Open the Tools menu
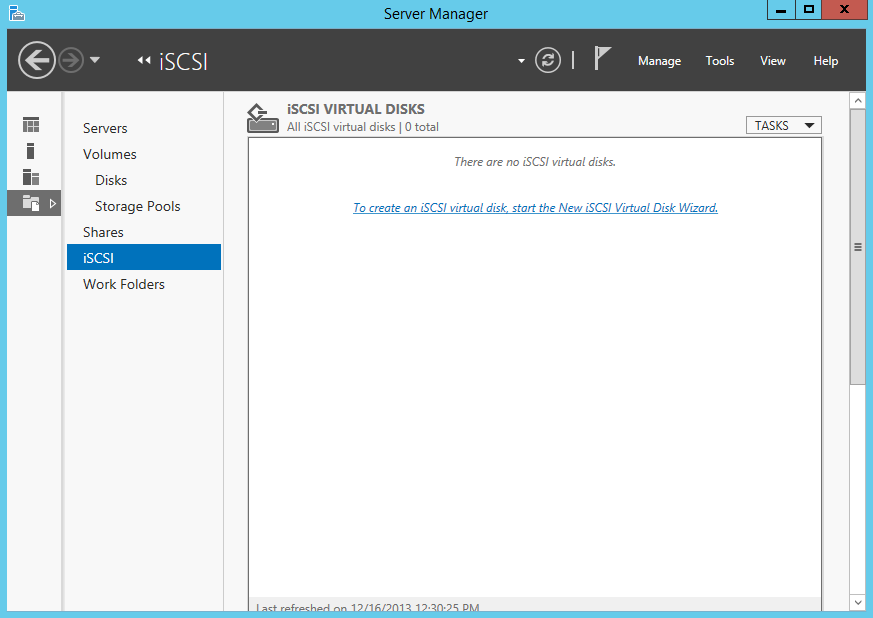The width and height of the screenshot is (873, 618). tap(719, 61)
